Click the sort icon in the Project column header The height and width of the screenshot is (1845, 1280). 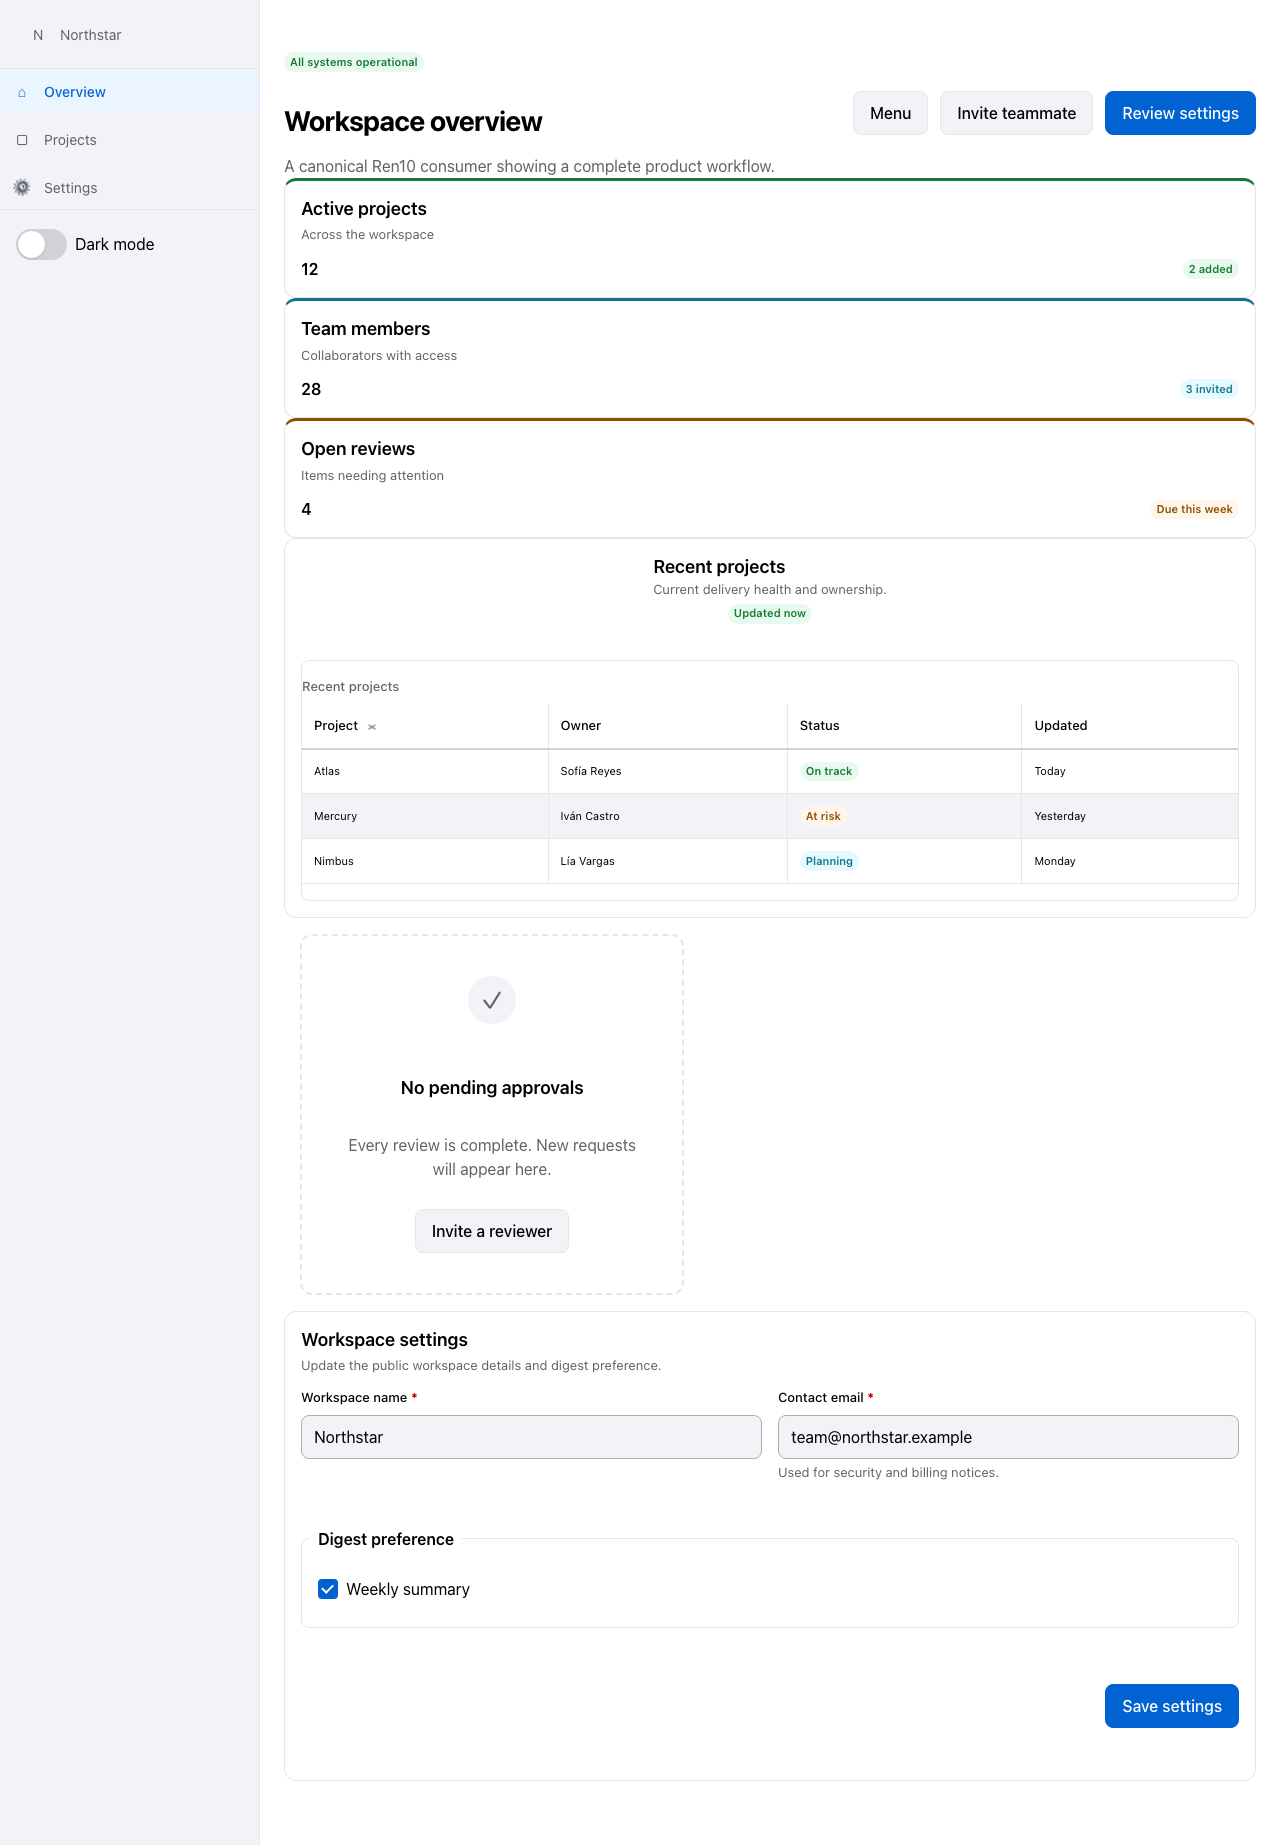pyautogui.click(x=372, y=727)
